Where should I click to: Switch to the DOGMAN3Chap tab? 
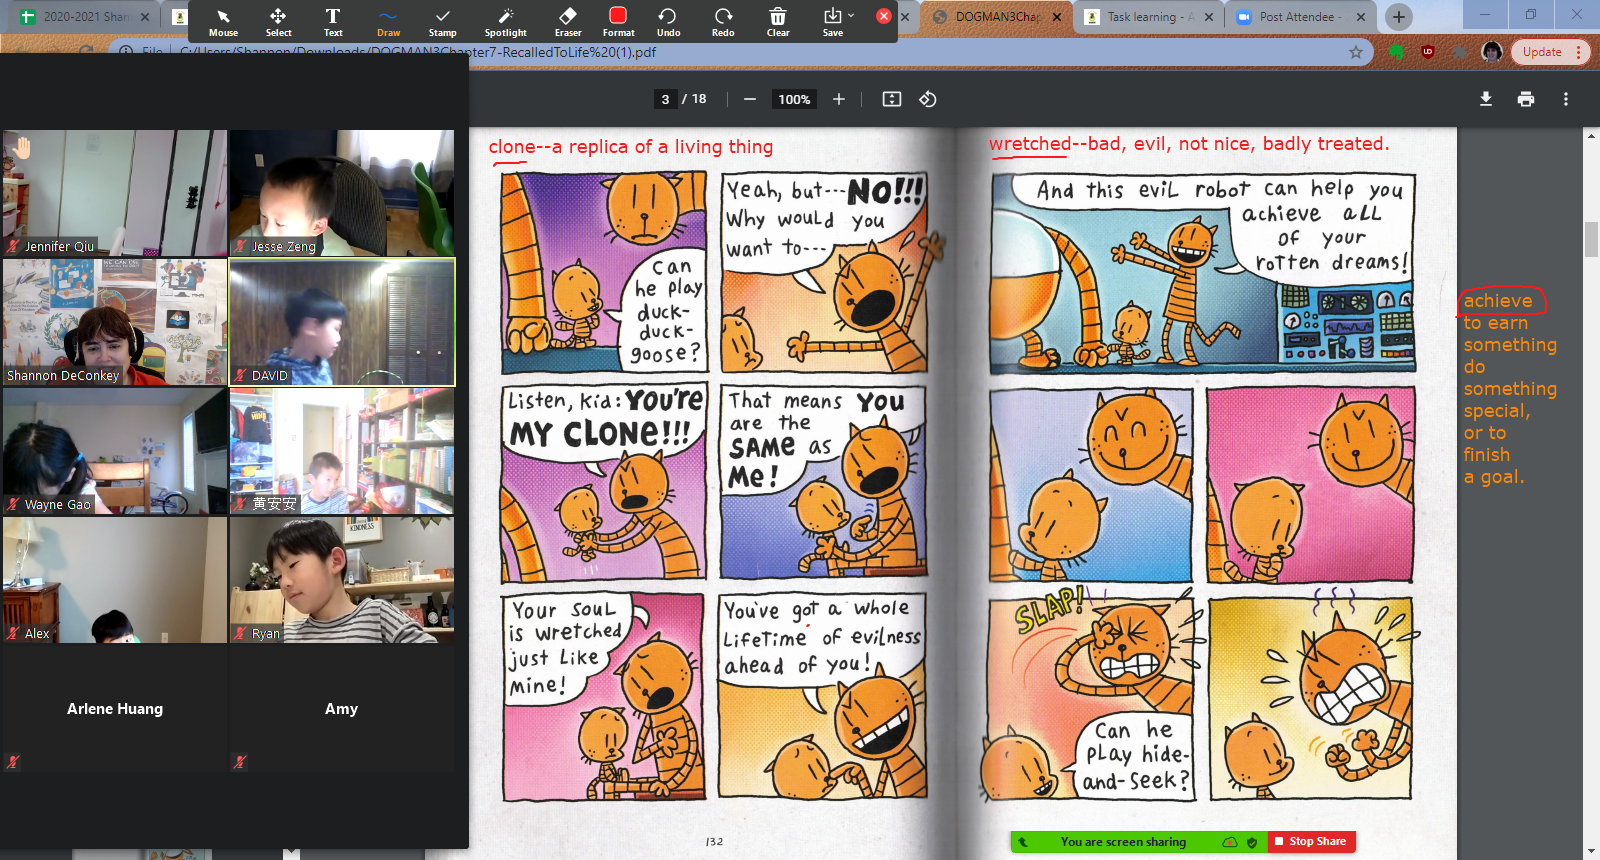tap(995, 17)
